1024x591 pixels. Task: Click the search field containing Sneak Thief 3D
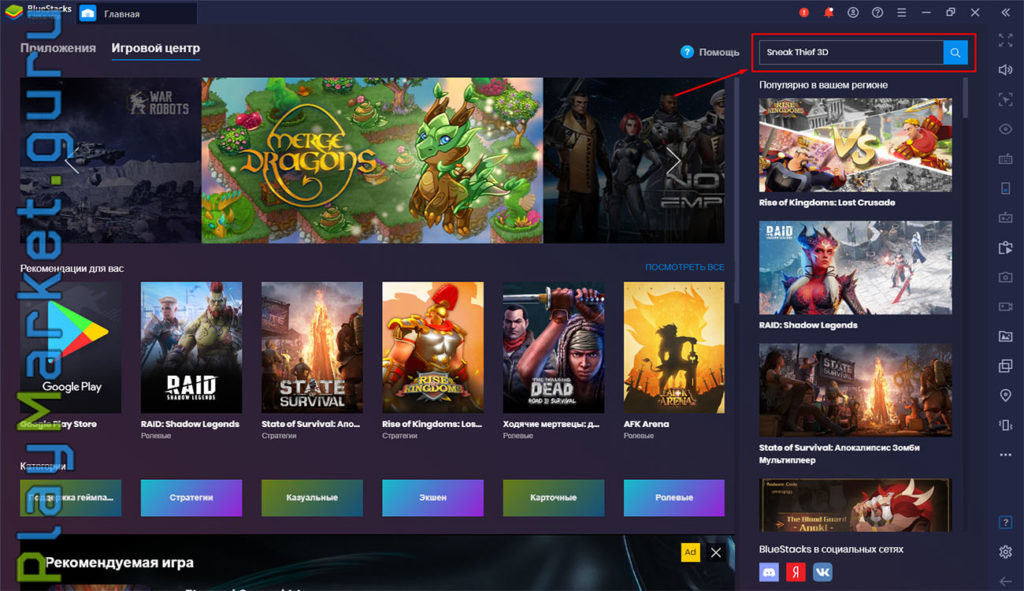851,52
